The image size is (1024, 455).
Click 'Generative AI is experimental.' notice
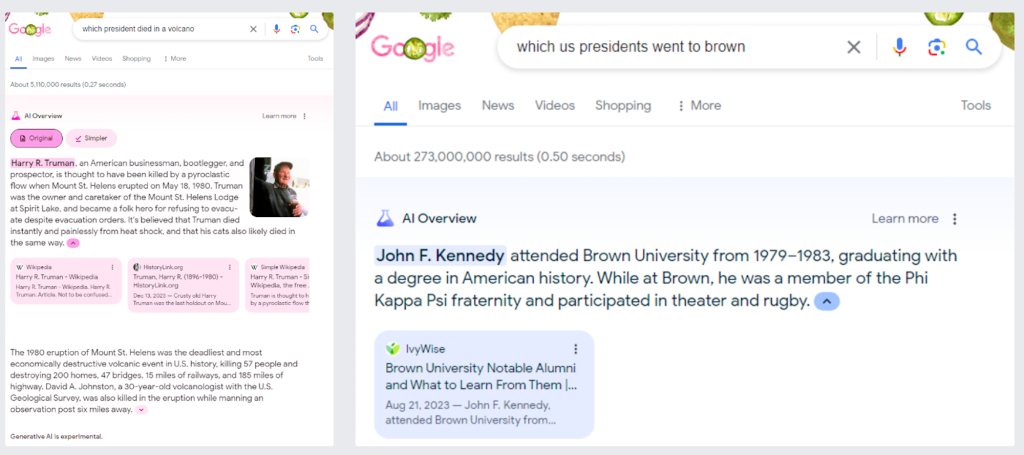click(56, 436)
